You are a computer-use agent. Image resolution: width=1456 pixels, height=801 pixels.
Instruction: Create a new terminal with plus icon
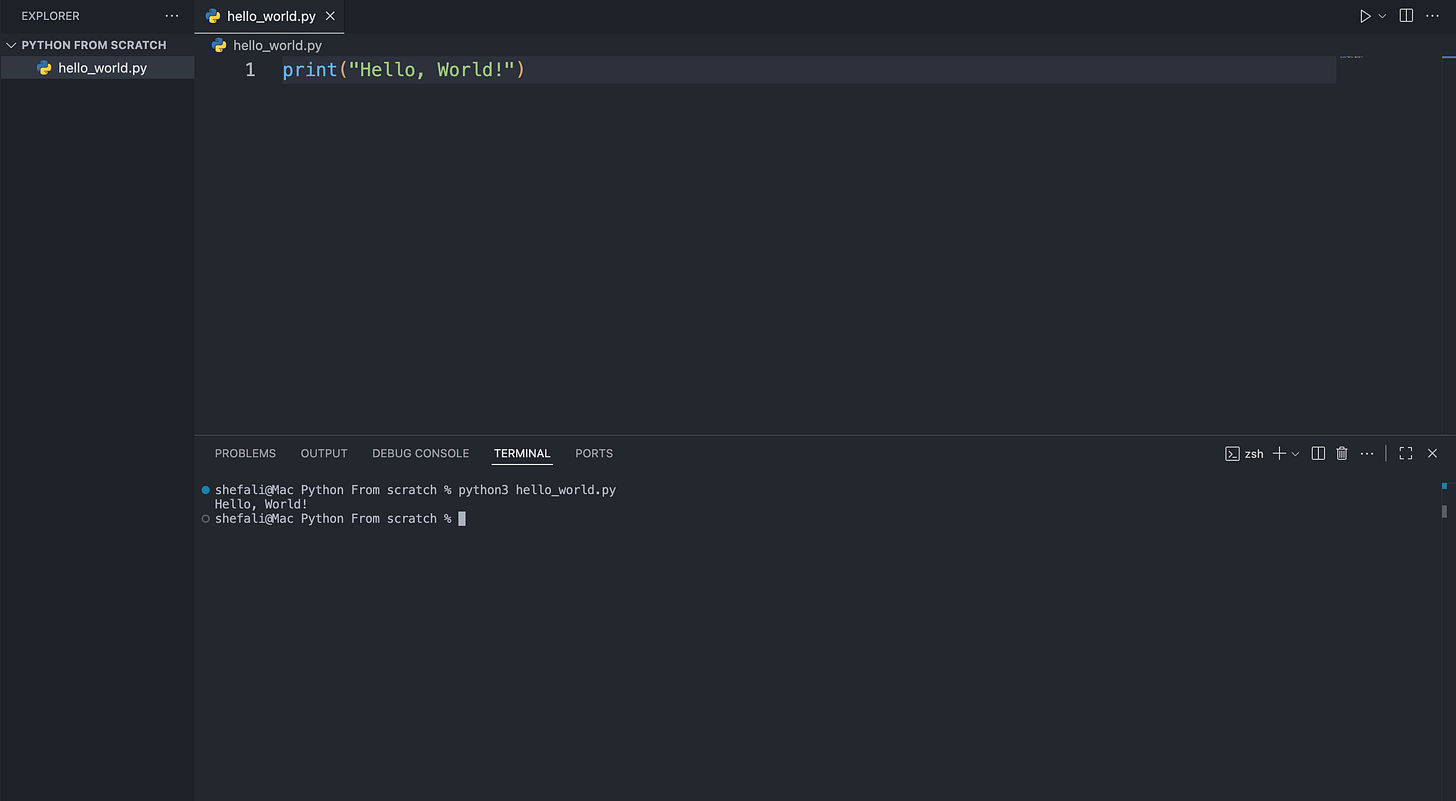point(1279,454)
